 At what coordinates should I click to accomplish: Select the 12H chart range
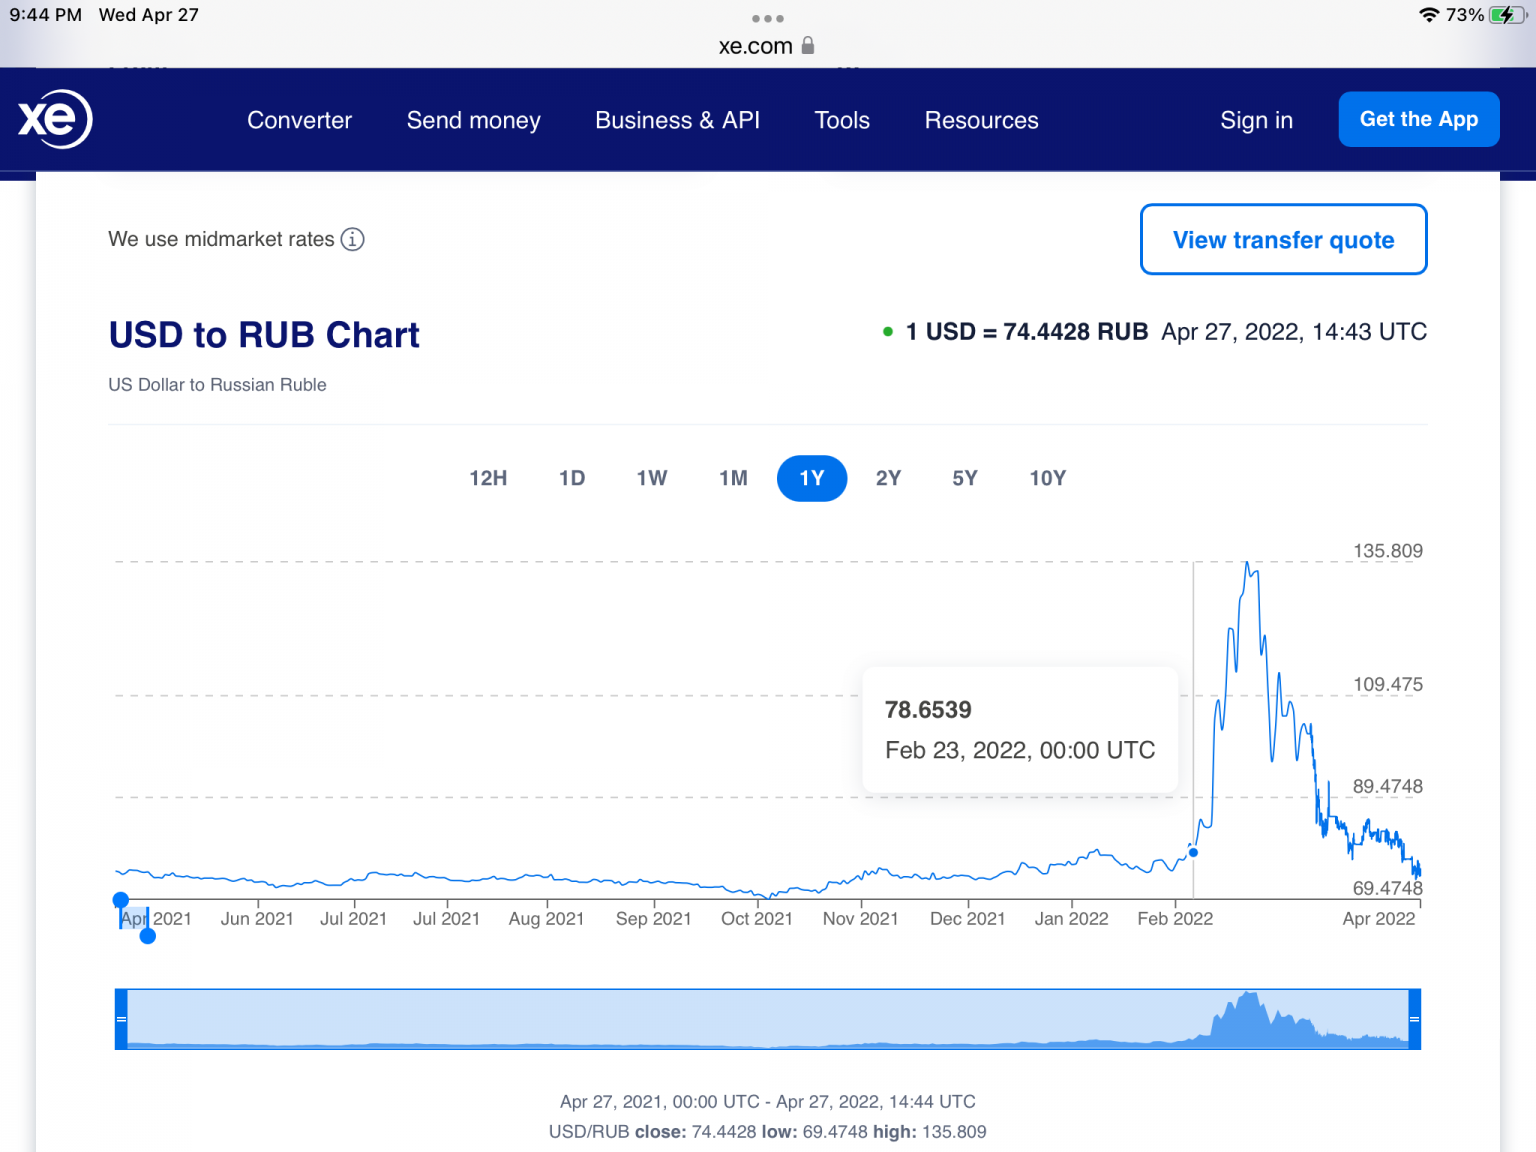(489, 478)
